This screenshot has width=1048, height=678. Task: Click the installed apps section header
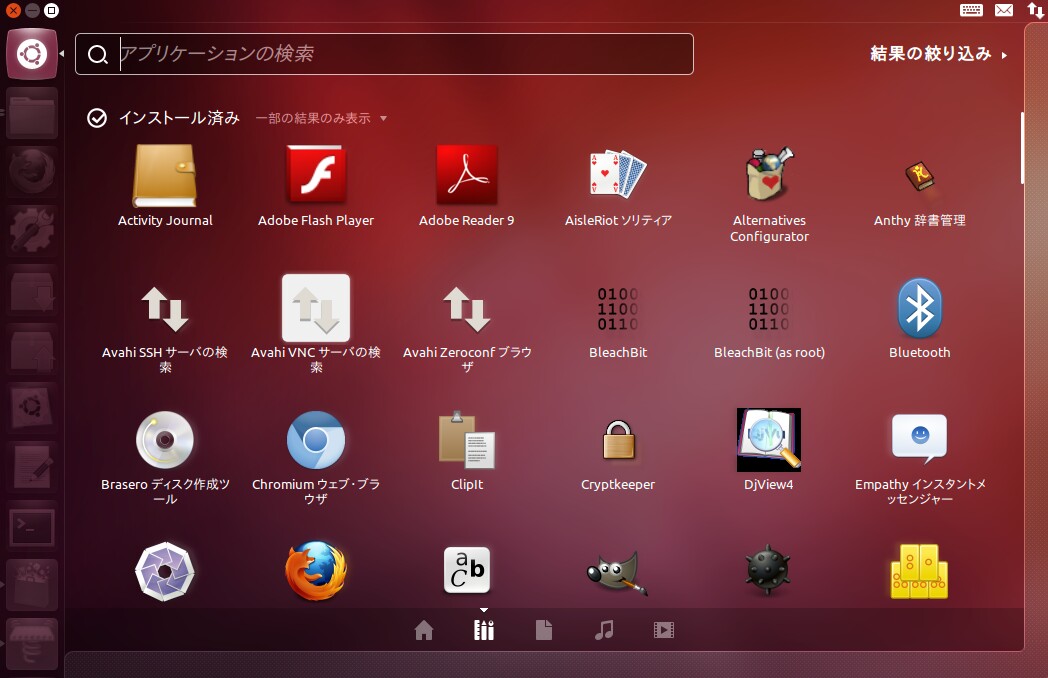click(179, 118)
